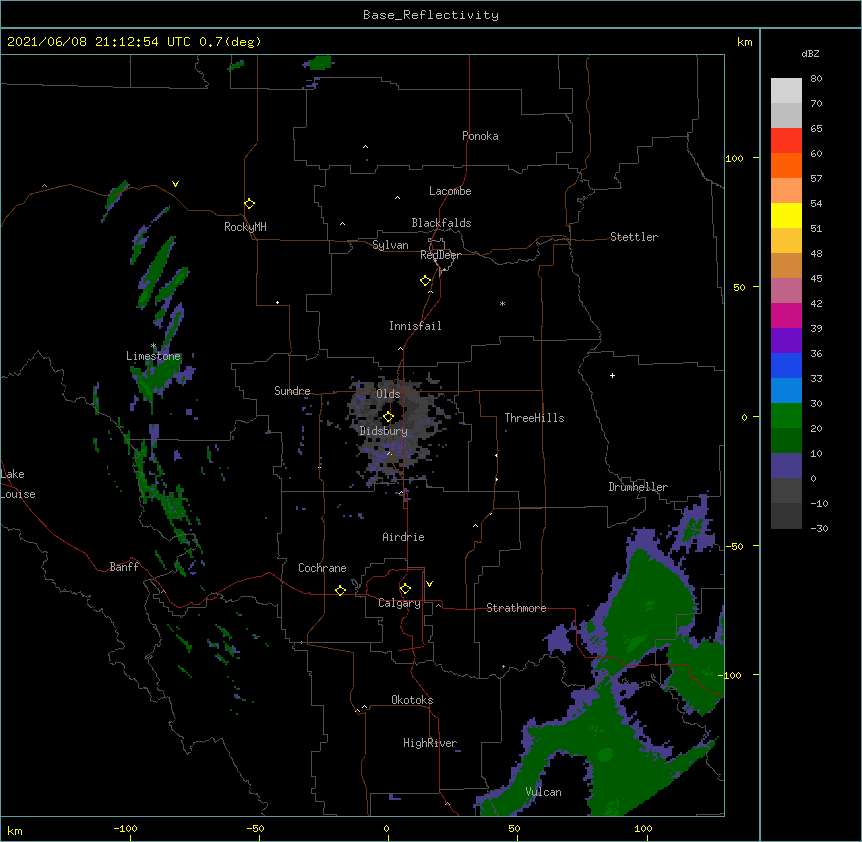Click the yellow V marker northeast of Calgary
Image resolution: width=862 pixels, height=842 pixels.
pyautogui.click(x=429, y=584)
